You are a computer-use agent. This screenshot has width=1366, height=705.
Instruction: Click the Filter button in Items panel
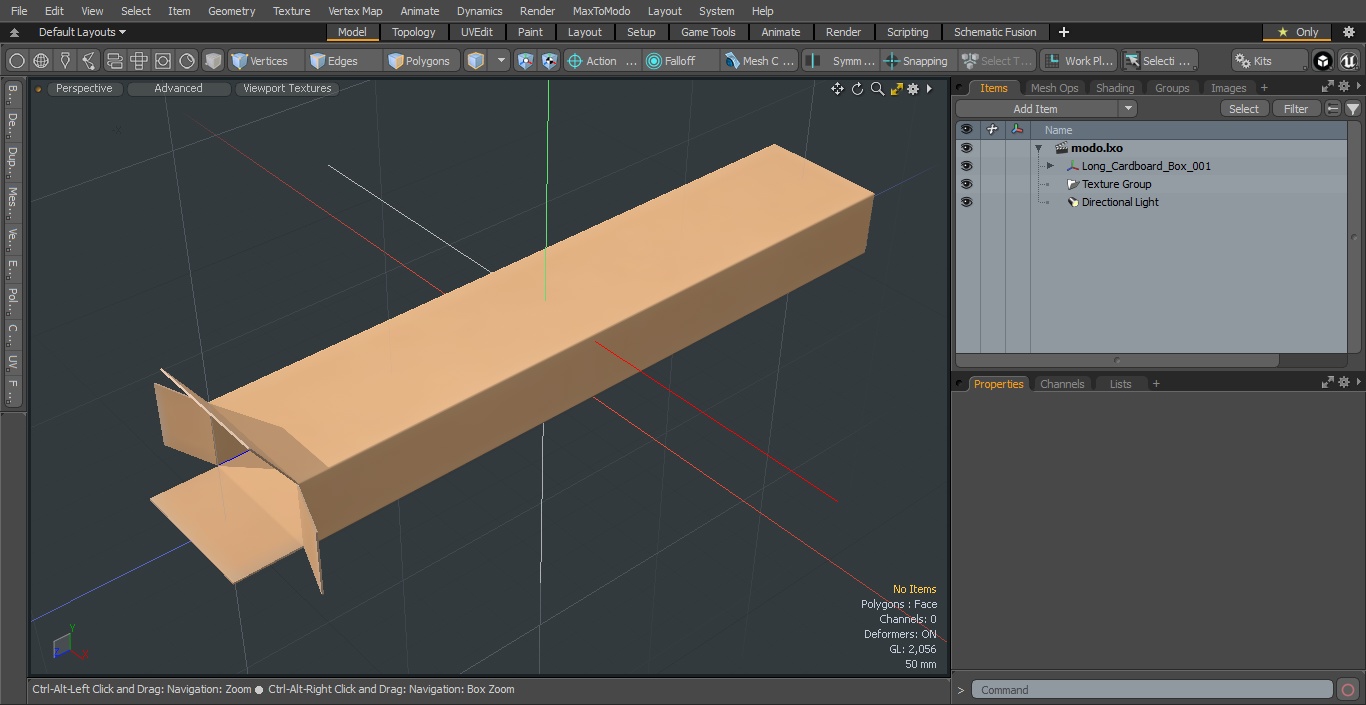(1296, 109)
